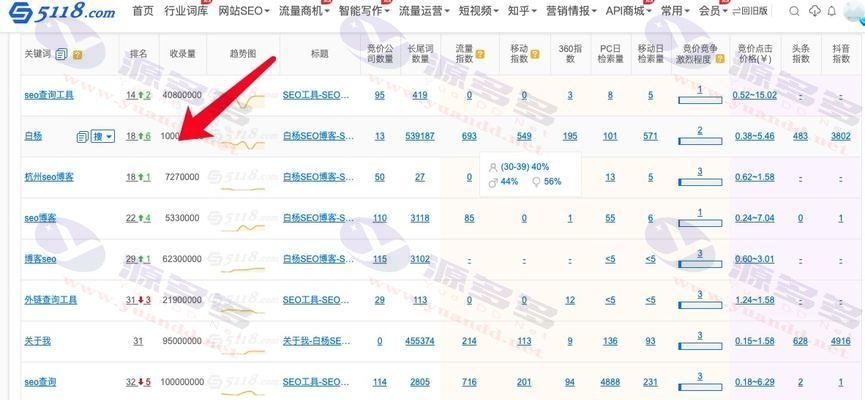Open keyword link seo查询工具
This screenshot has width=865, height=400.
(49, 95)
